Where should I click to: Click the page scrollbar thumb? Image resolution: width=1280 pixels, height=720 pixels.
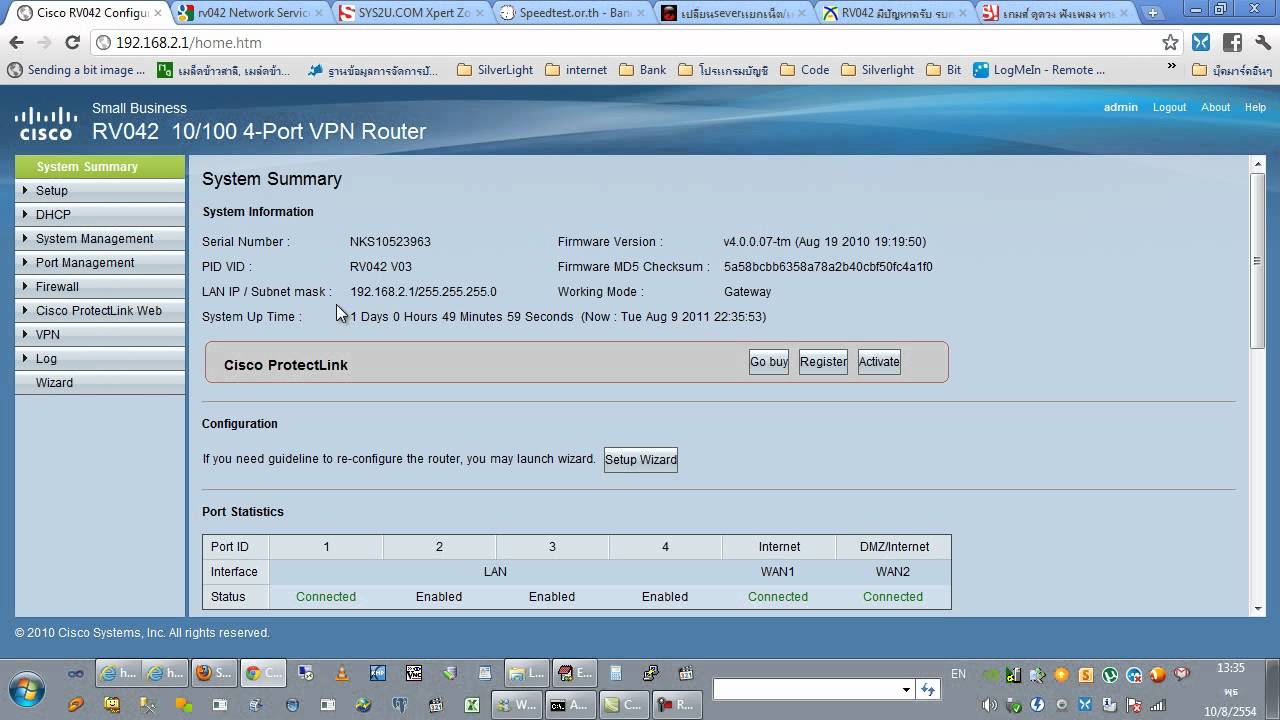pyautogui.click(x=1258, y=260)
